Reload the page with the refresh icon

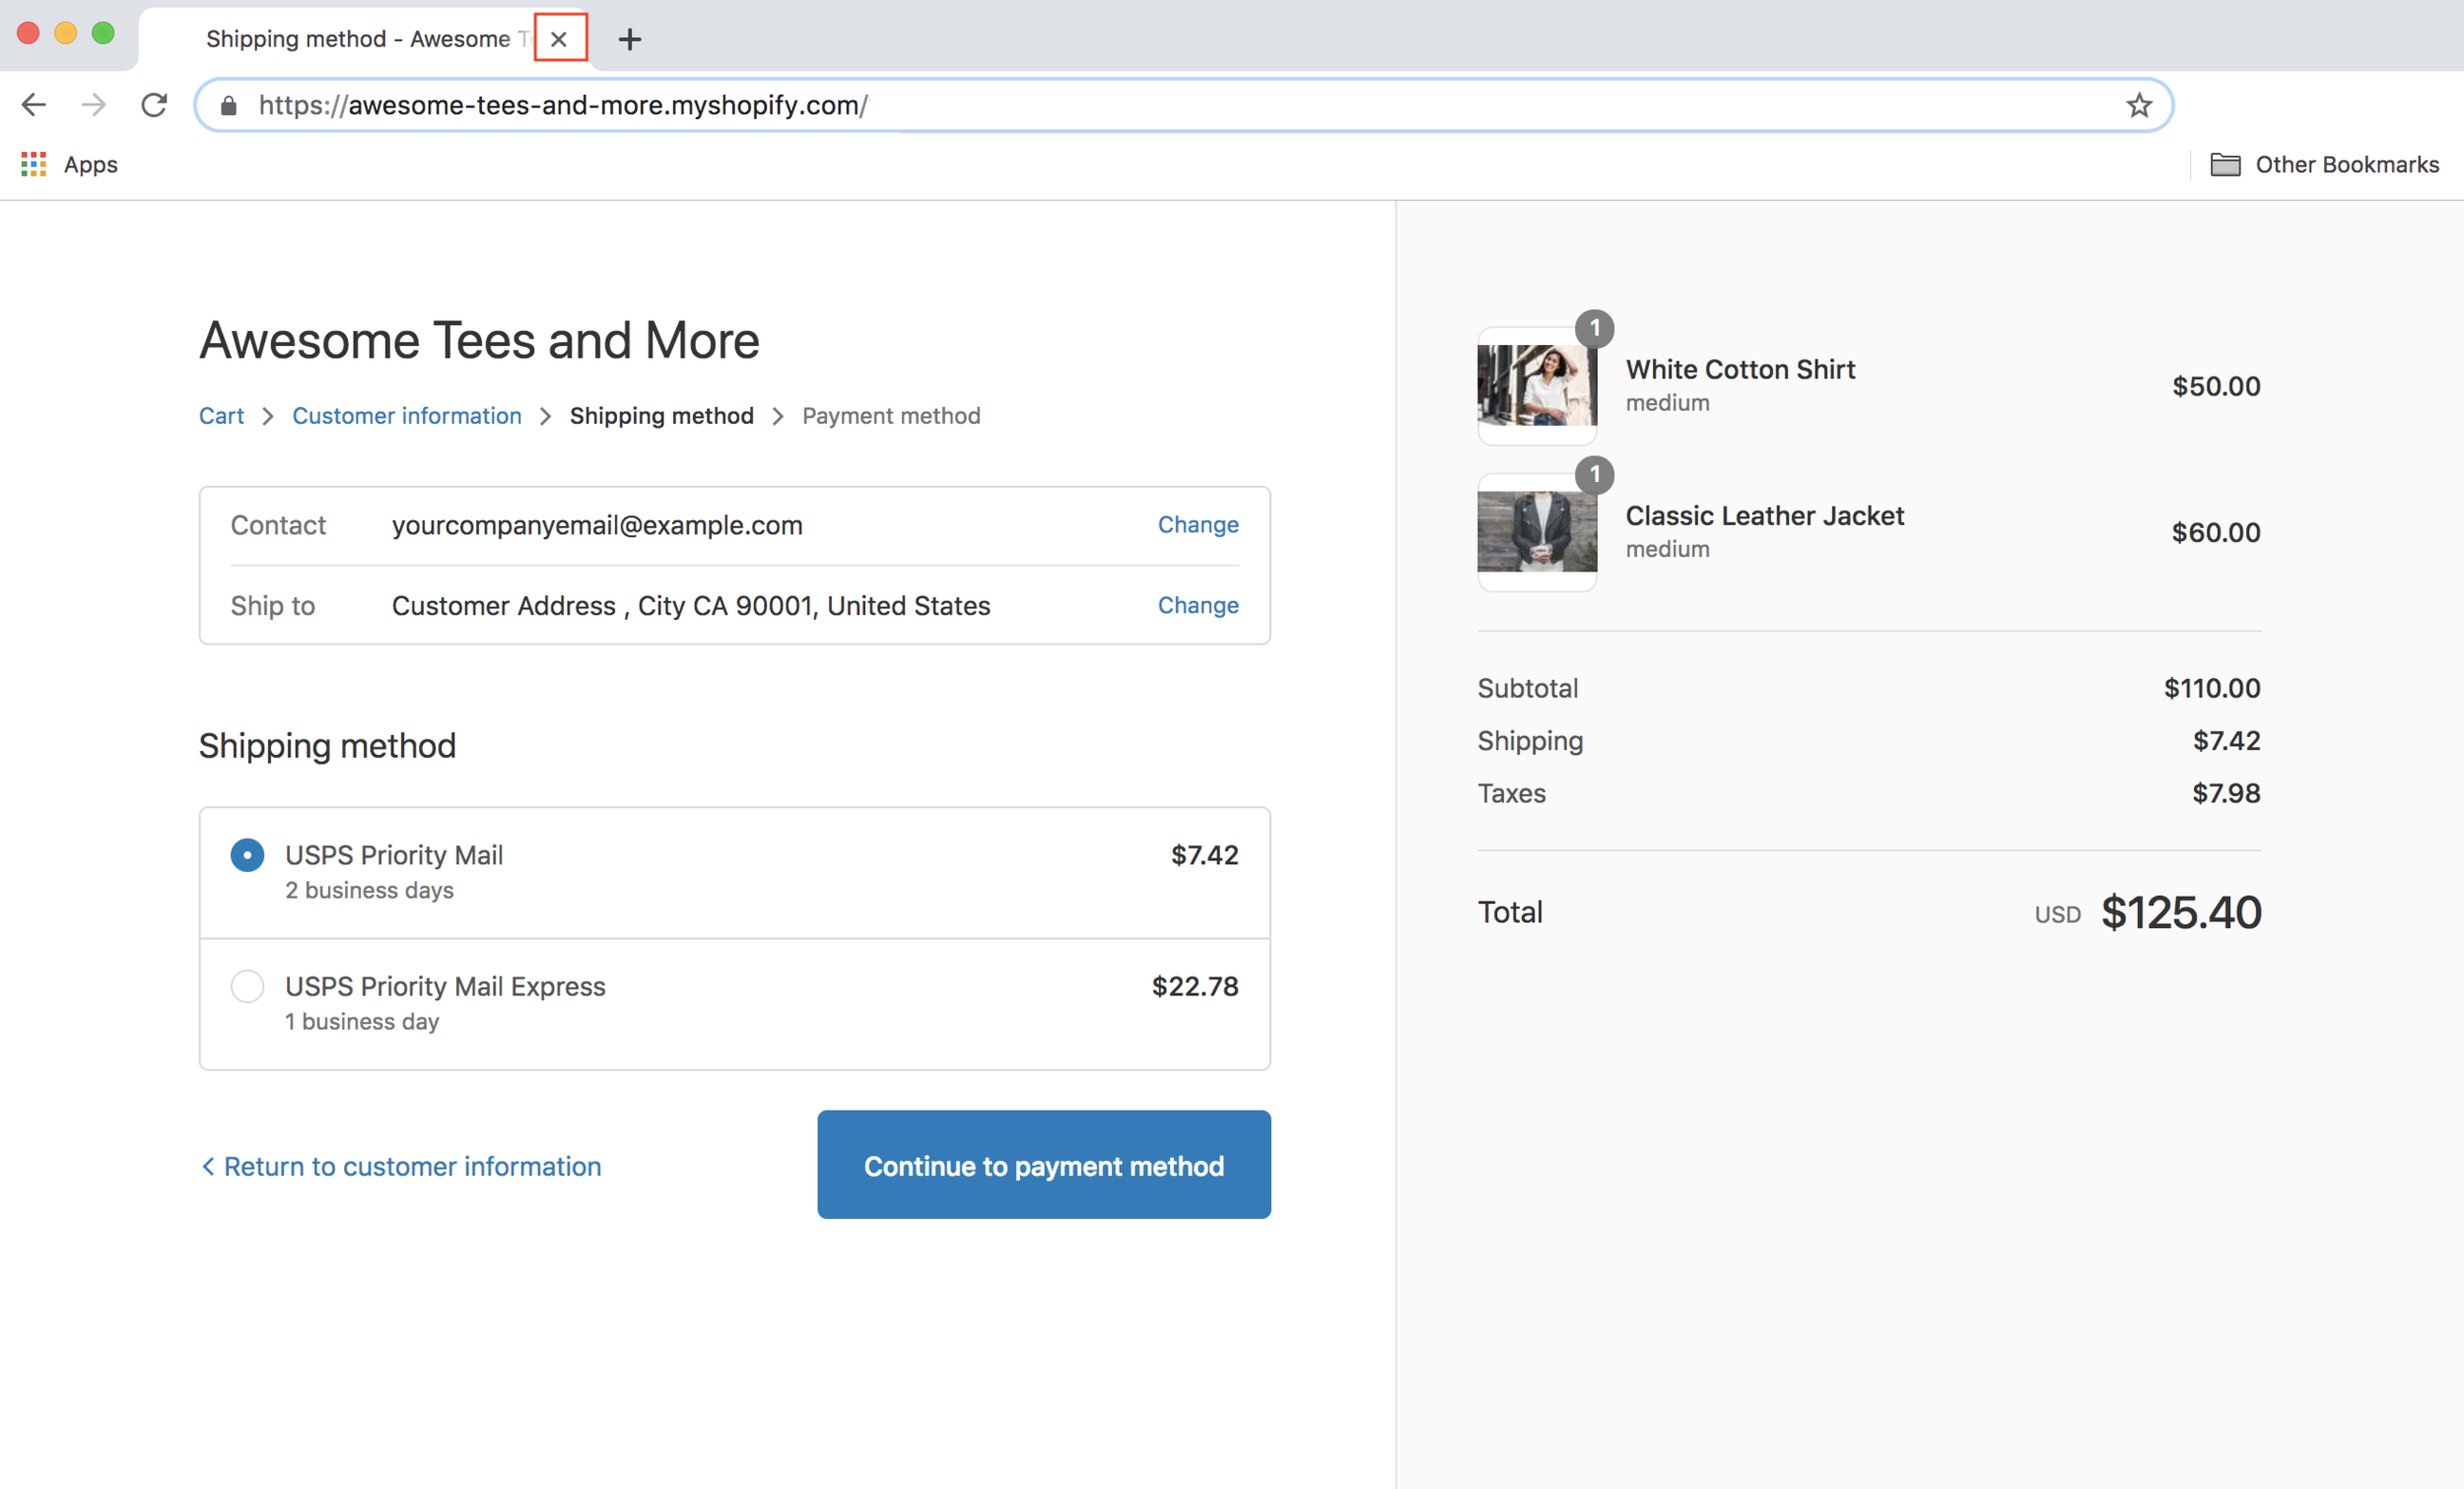pyautogui.click(x=154, y=105)
